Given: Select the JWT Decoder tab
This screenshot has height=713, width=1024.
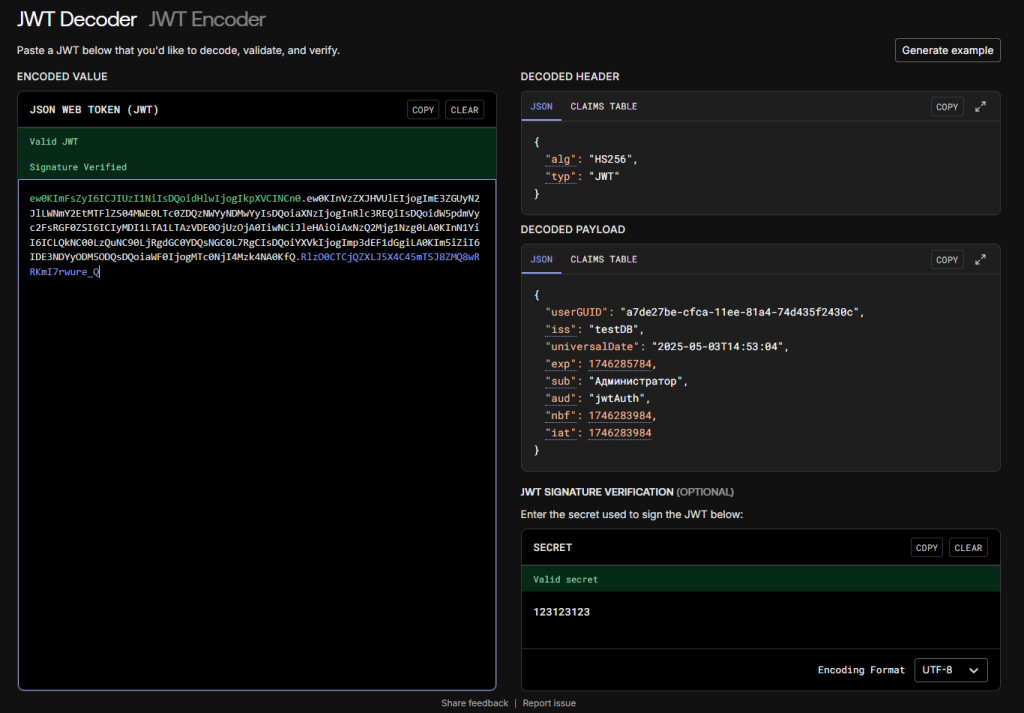Looking at the screenshot, I should (76, 19).
